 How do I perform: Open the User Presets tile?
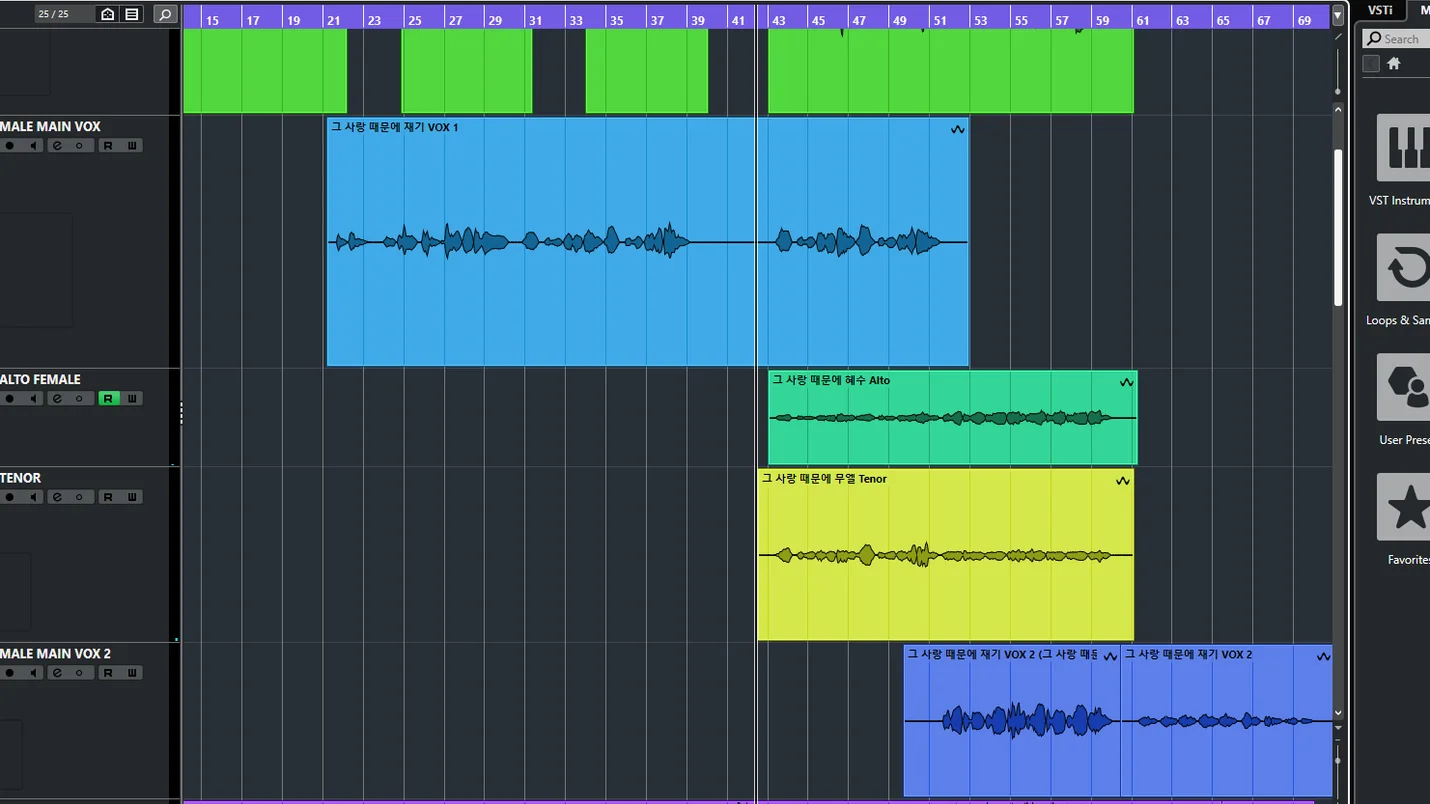click(x=1404, y=388)
